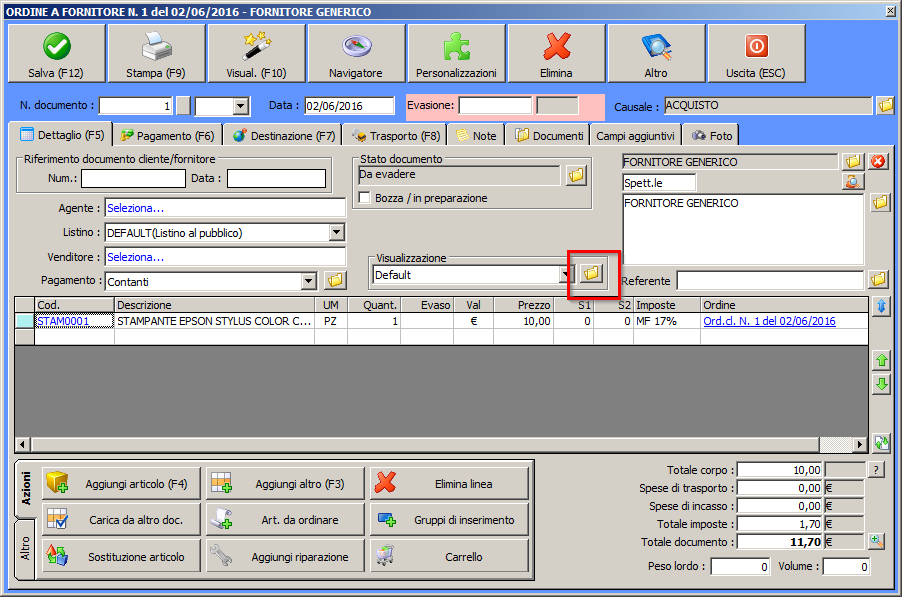Click Uscita (ESC) exit button
Viewport: 902px width, 597px height.
[x=756, y=53]
